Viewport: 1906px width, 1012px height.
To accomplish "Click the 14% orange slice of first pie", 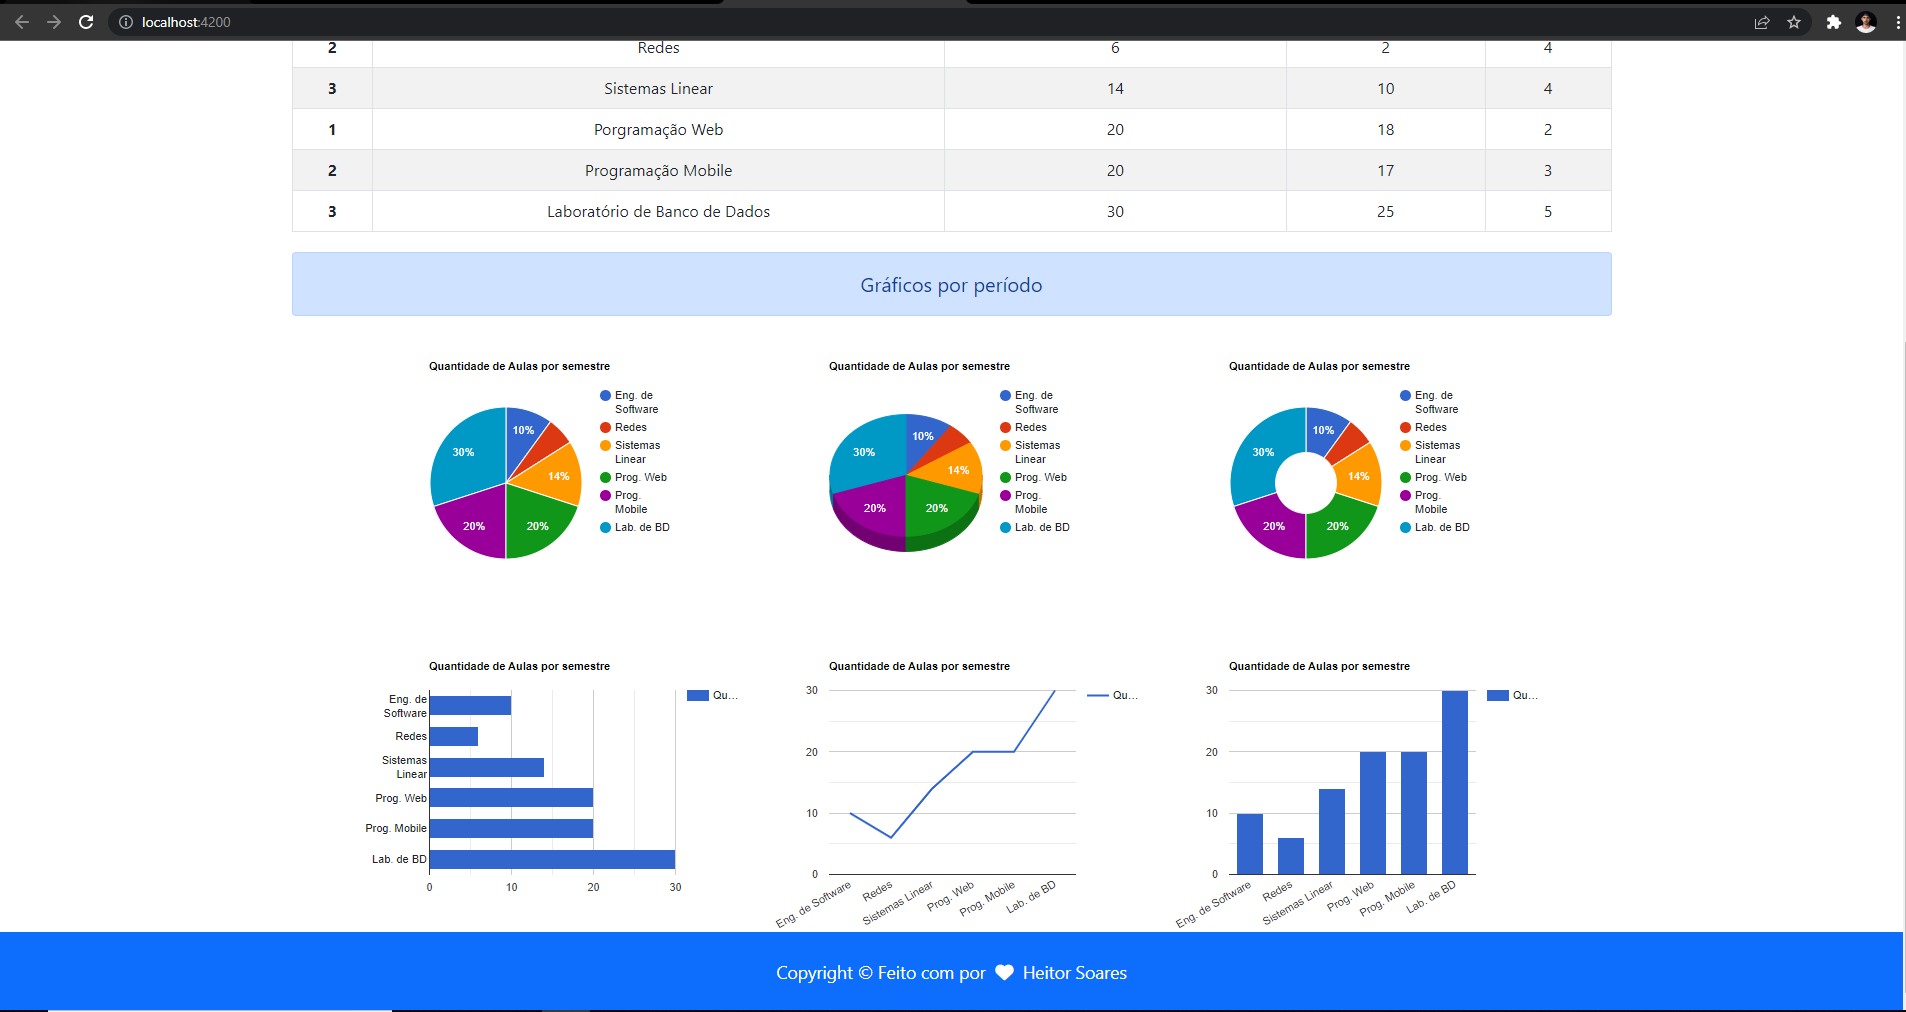I will coord(556,477).
